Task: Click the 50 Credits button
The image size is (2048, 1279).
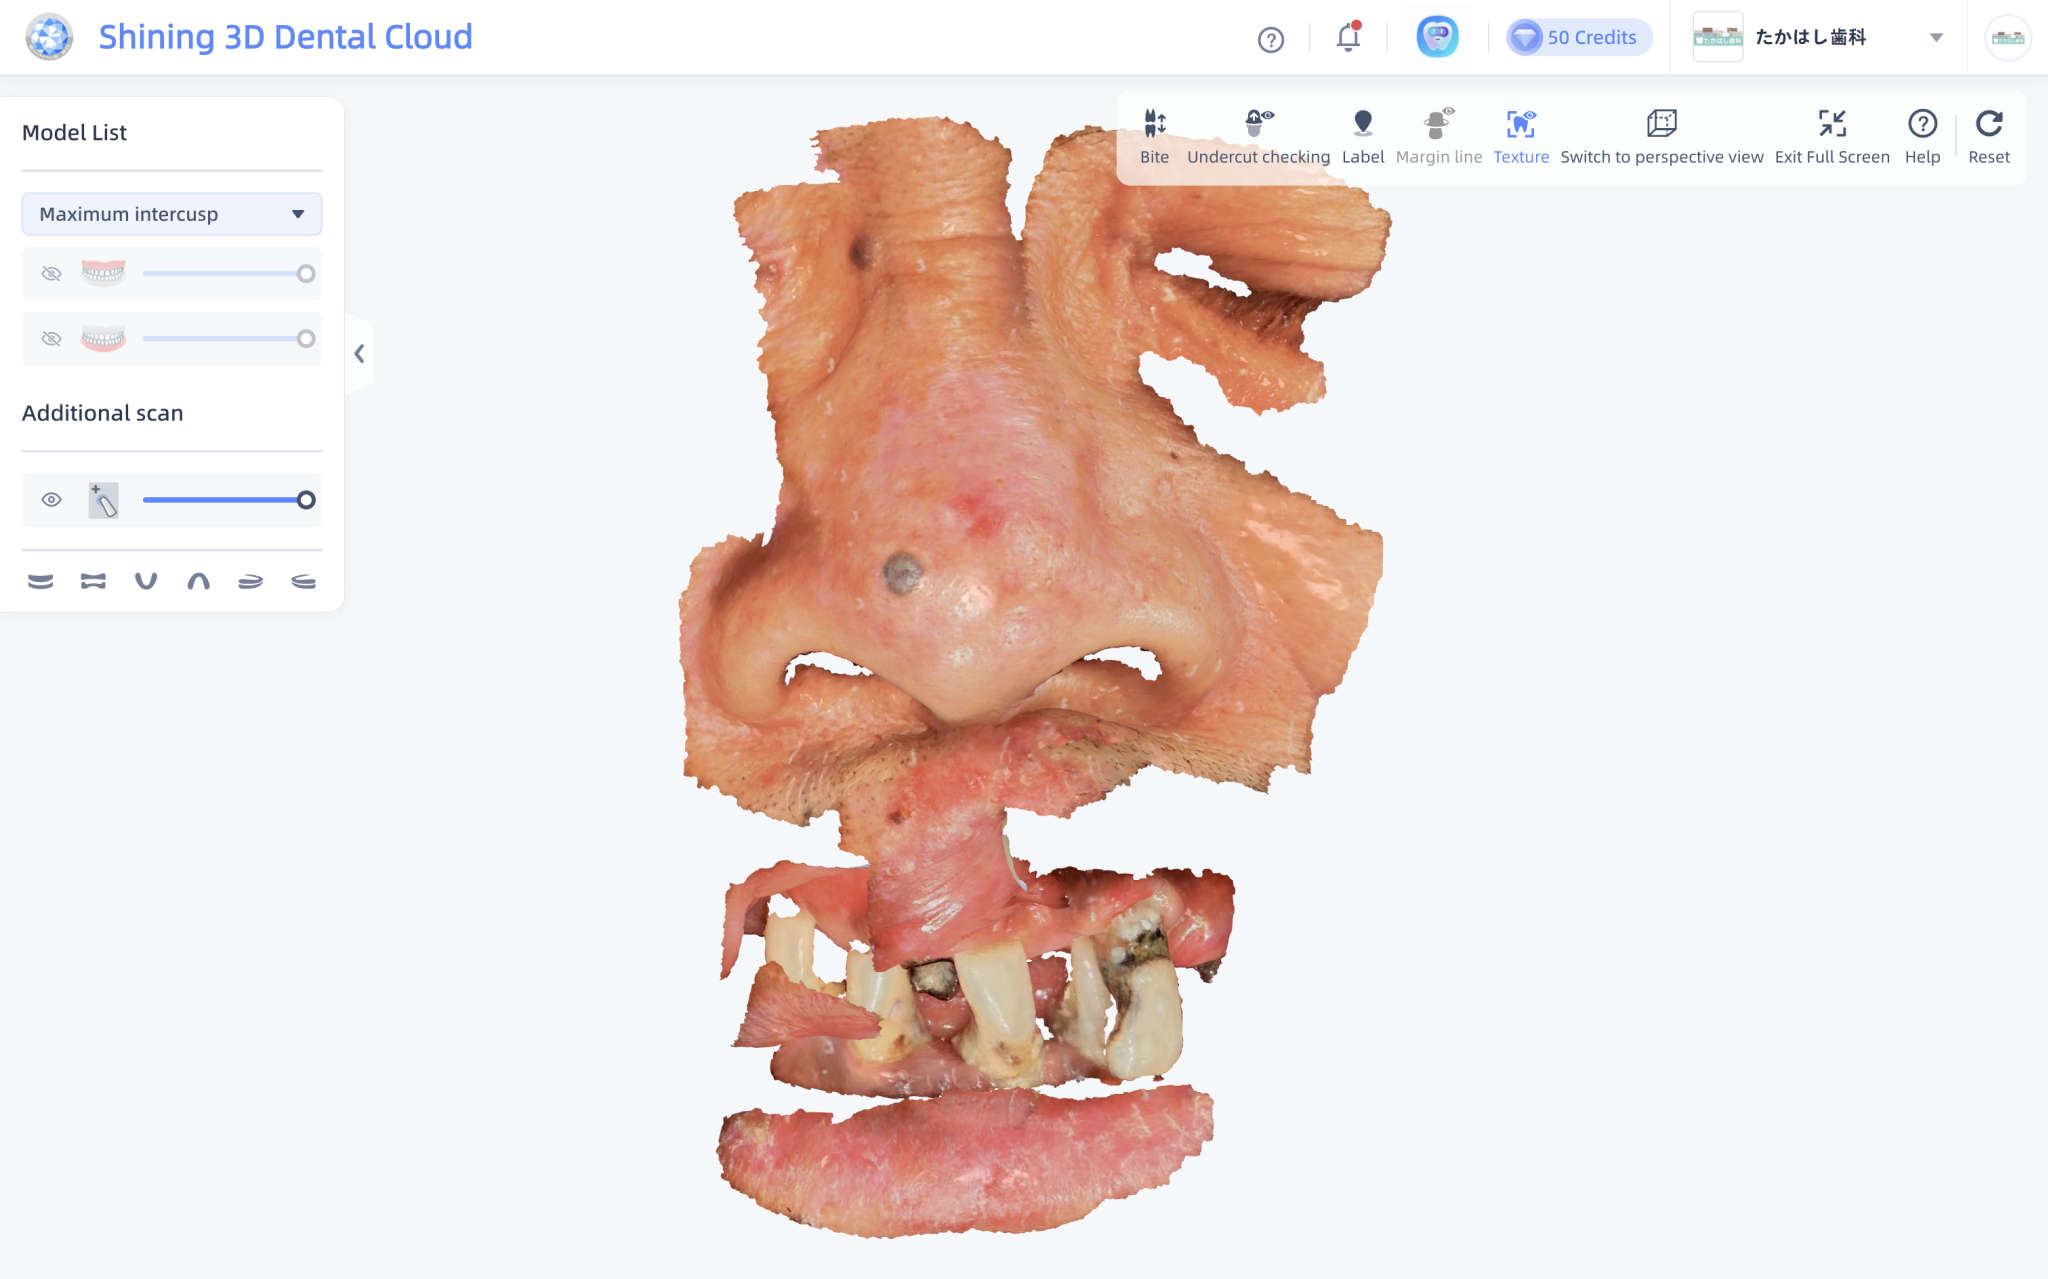Action: (x=1578, y=38)
